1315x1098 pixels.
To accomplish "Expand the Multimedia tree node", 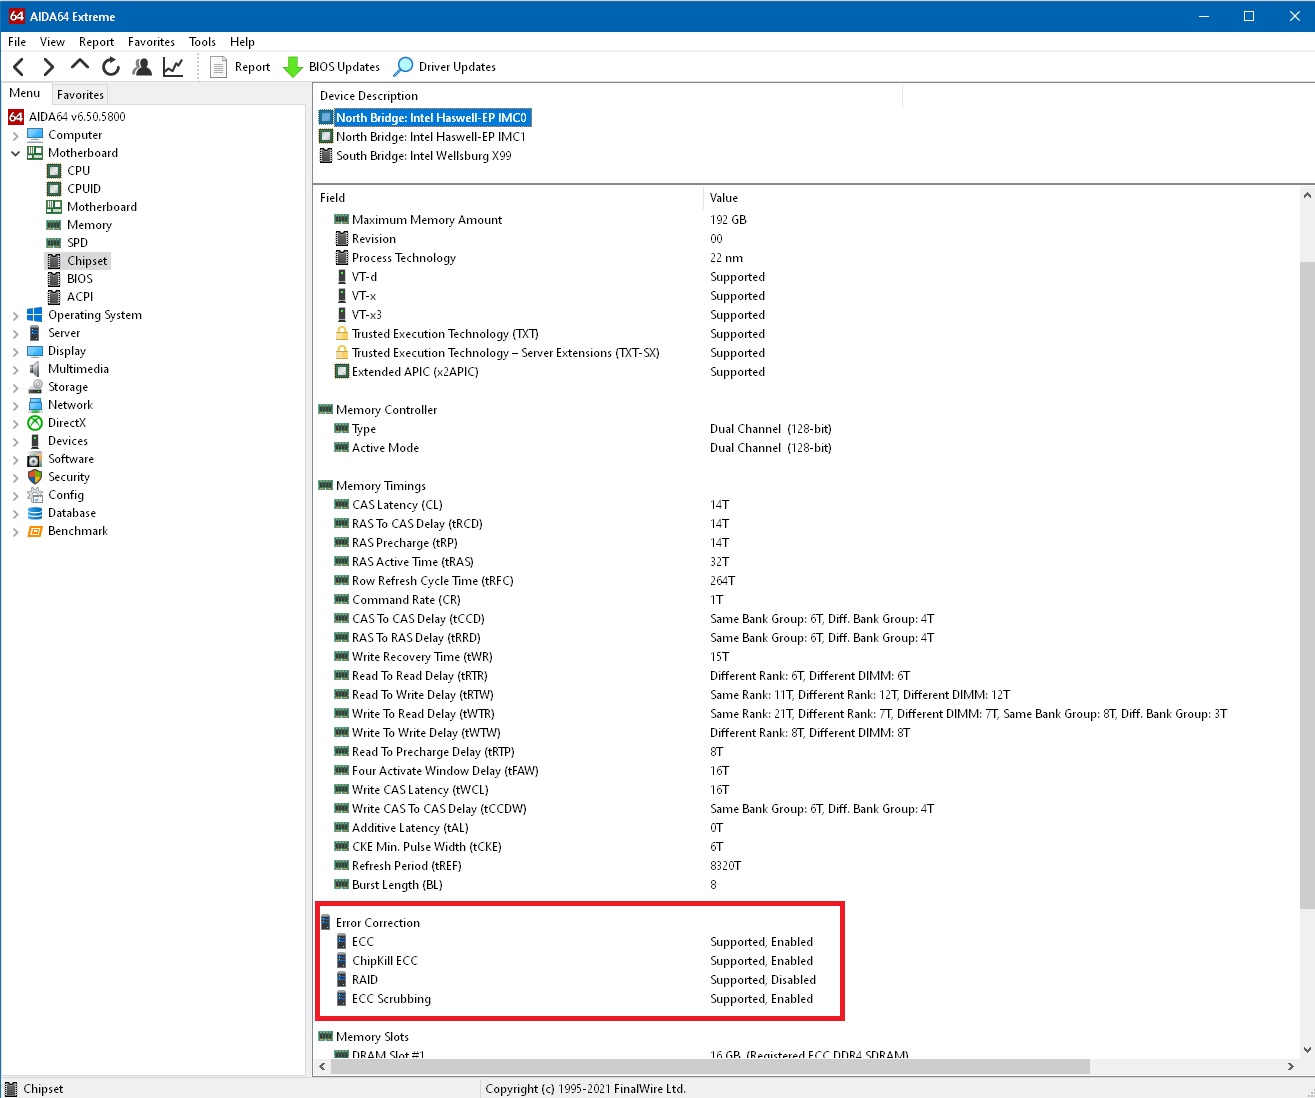I will pyautogui.click(x=15, y=369).
